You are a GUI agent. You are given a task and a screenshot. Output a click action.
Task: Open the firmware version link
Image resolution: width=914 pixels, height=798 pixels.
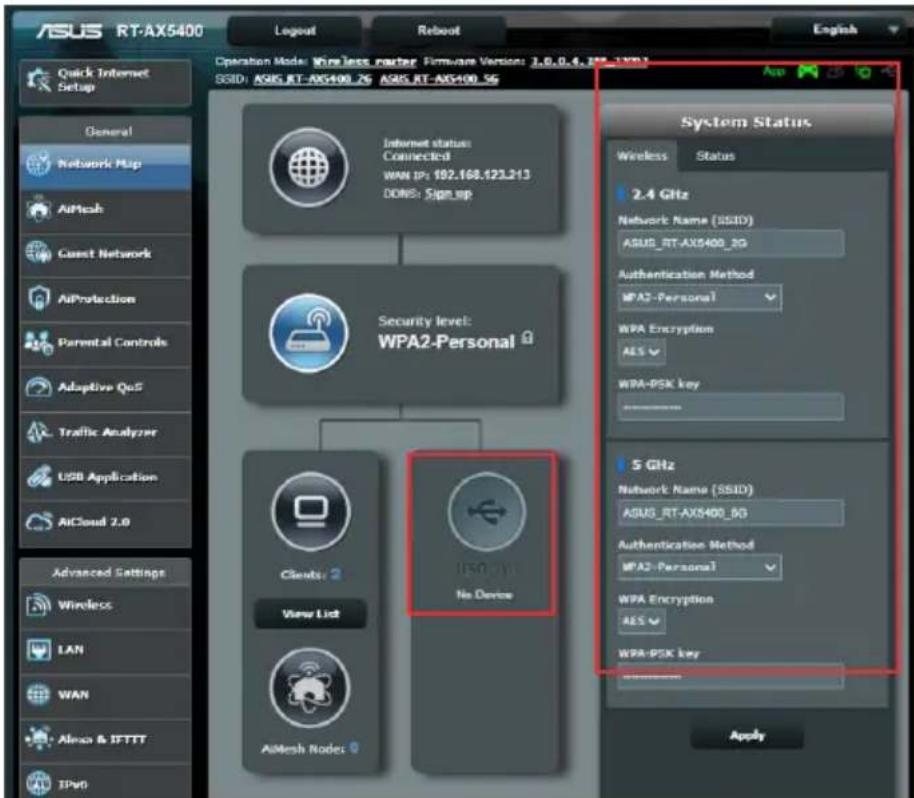tap(589, 62)
